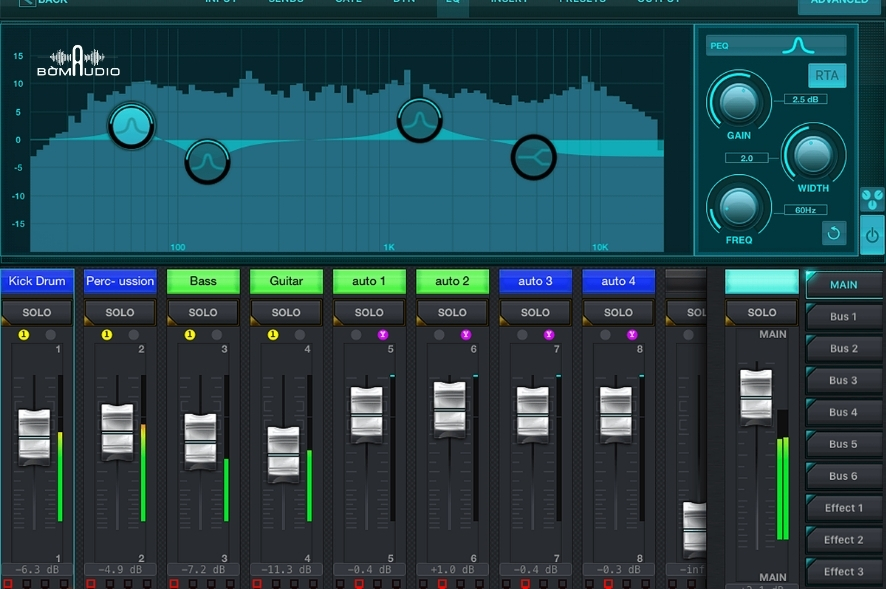Select the Bus 3 mix

point(844,380)
